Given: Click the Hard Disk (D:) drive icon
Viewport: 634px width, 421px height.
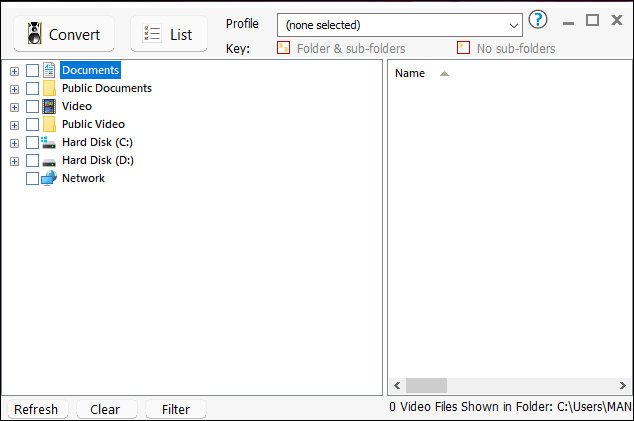Looking at the screenshot, I should (x=49, y=162).
